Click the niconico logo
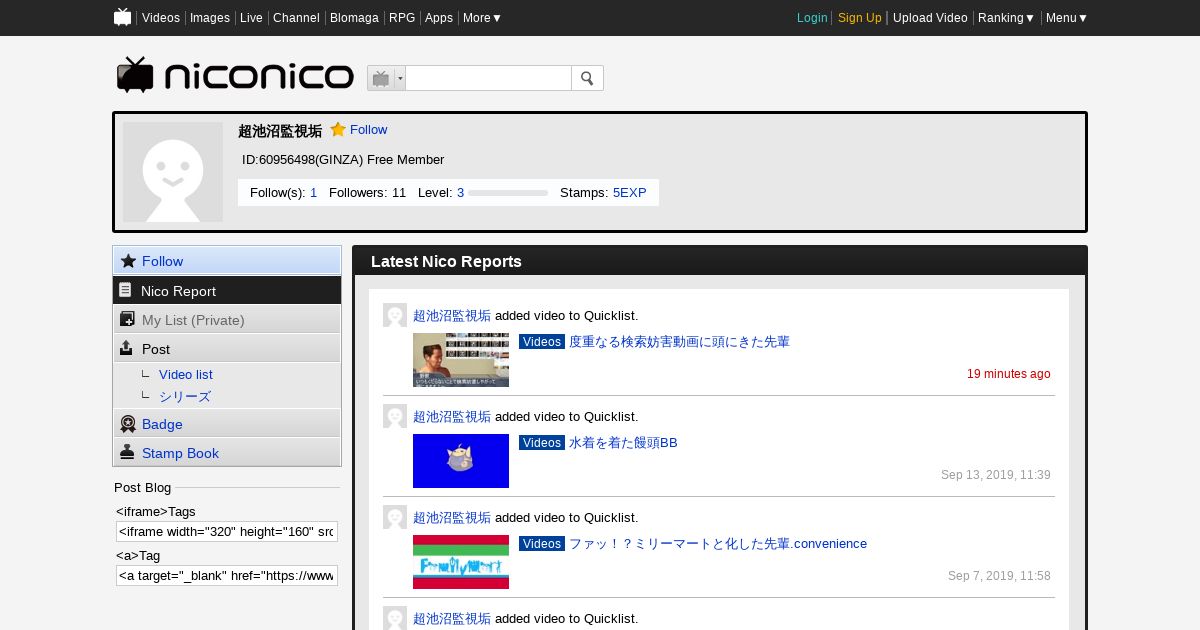Image resolution: width=1200 pixels, height=630 pixels. 235,76
